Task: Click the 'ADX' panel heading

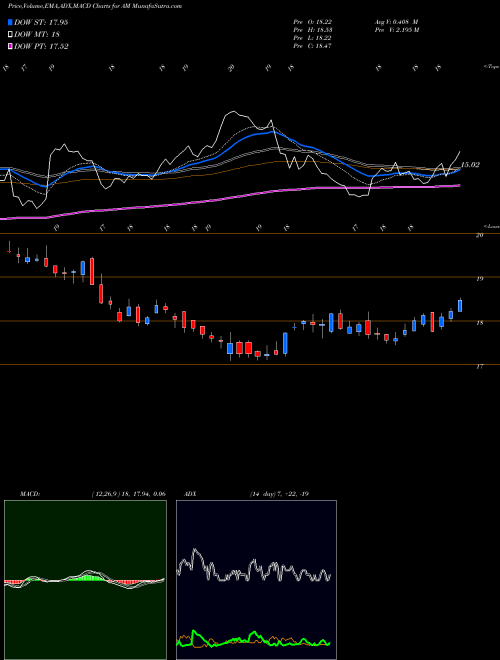Action: (x=190, y=494)
